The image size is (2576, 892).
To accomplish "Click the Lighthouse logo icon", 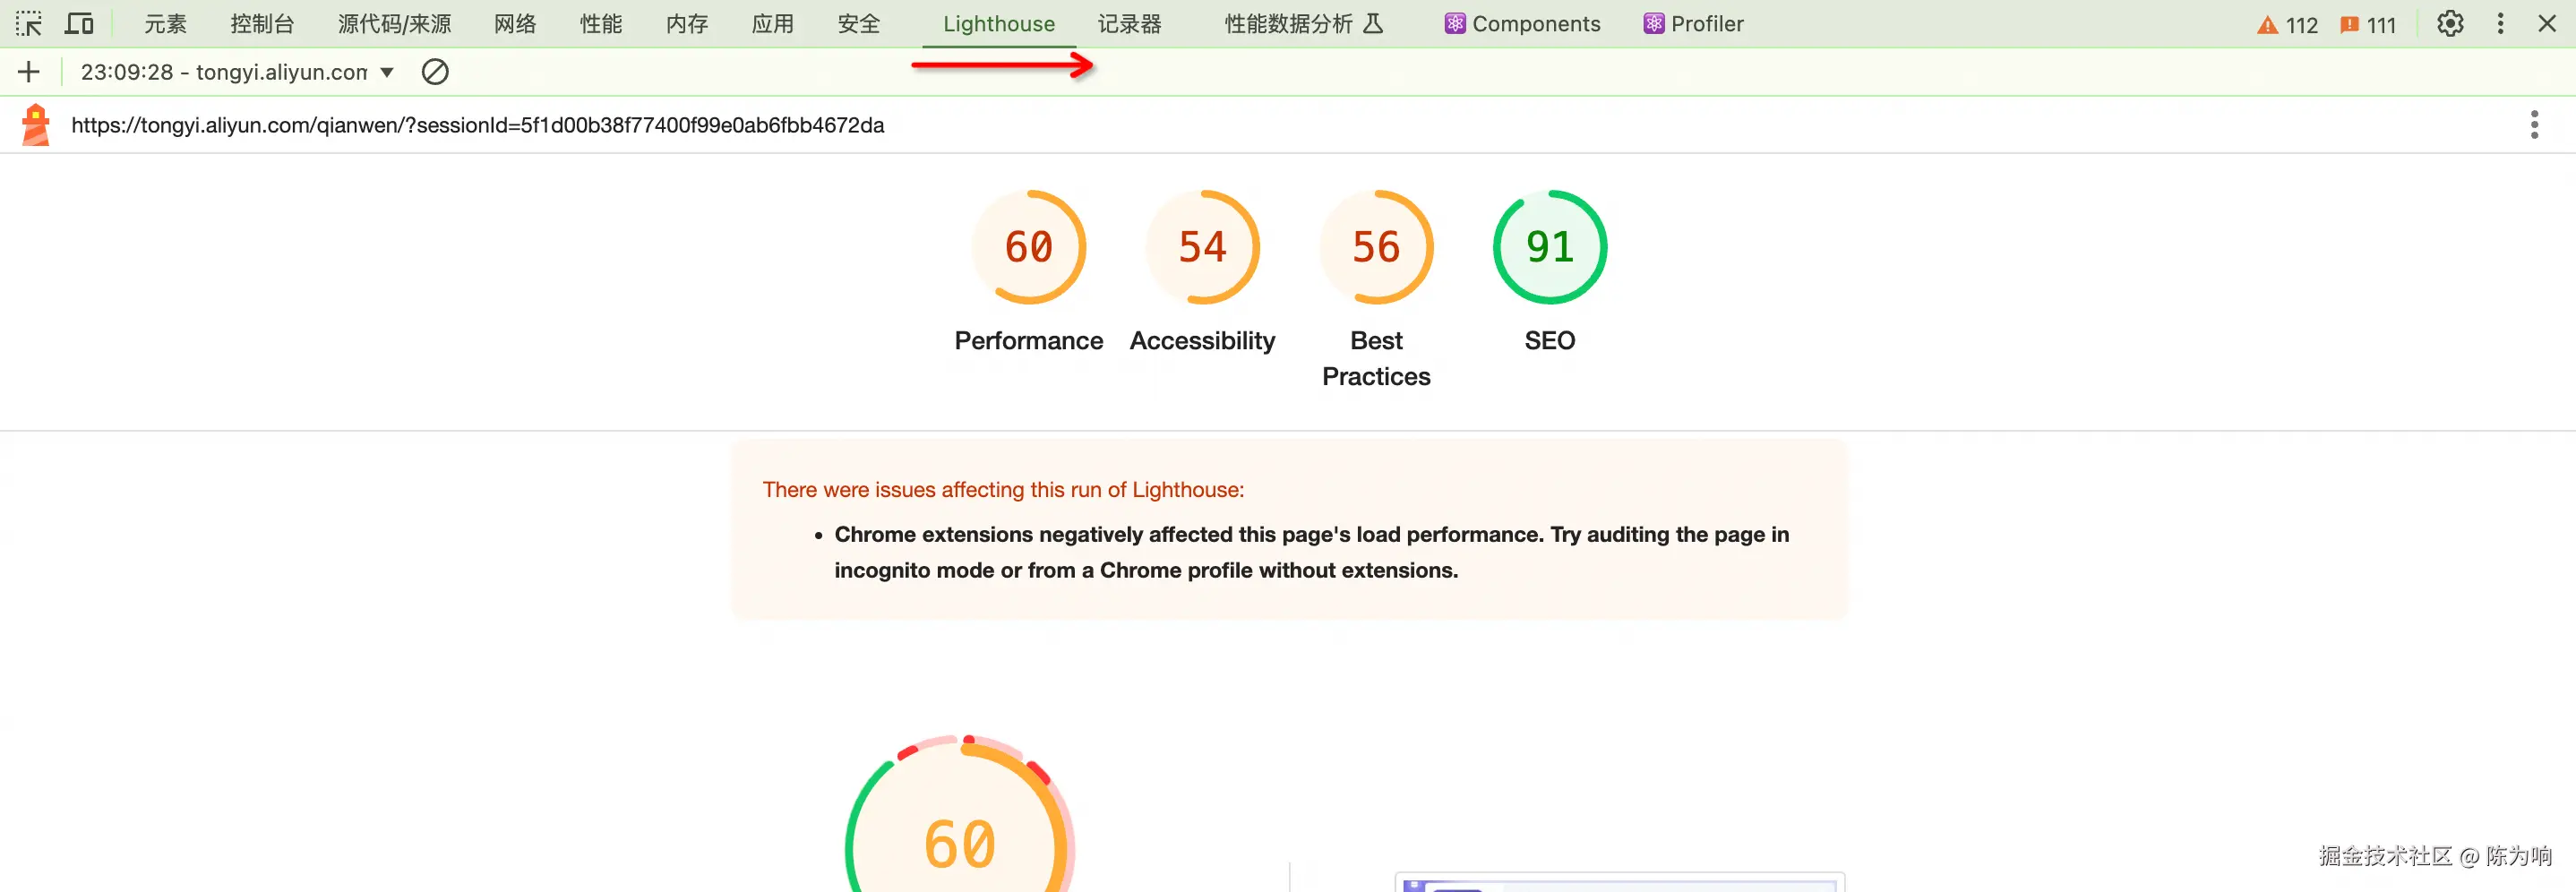I will (36, 125).
